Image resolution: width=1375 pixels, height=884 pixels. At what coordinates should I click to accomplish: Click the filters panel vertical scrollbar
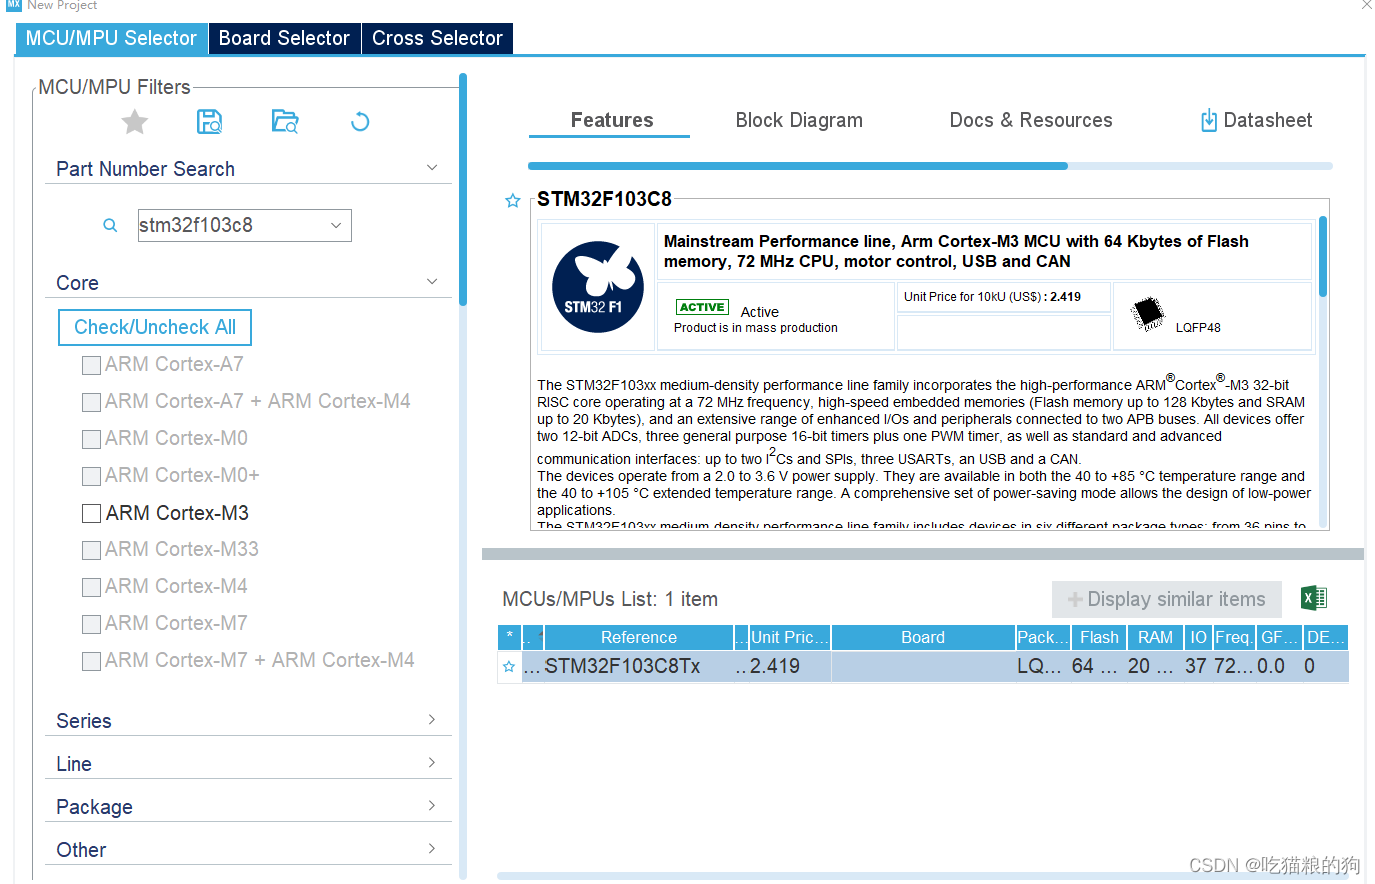463,190
